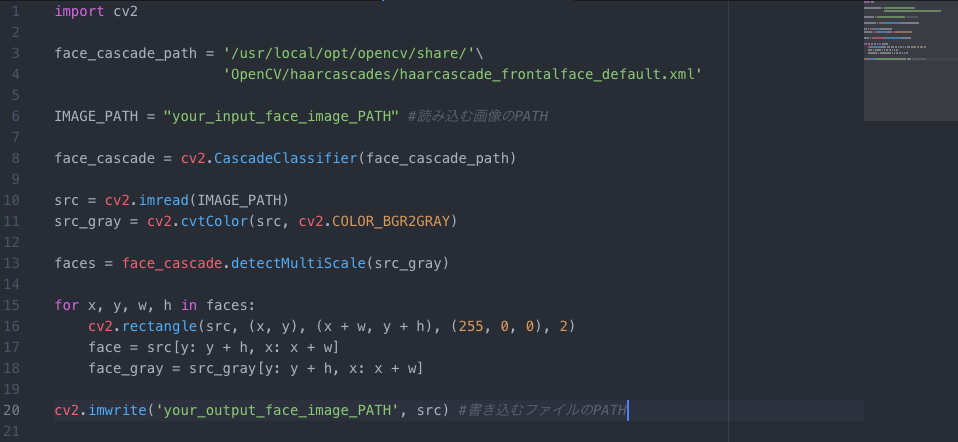Click the 'import' keyword on line 1

tap(79, 11)
